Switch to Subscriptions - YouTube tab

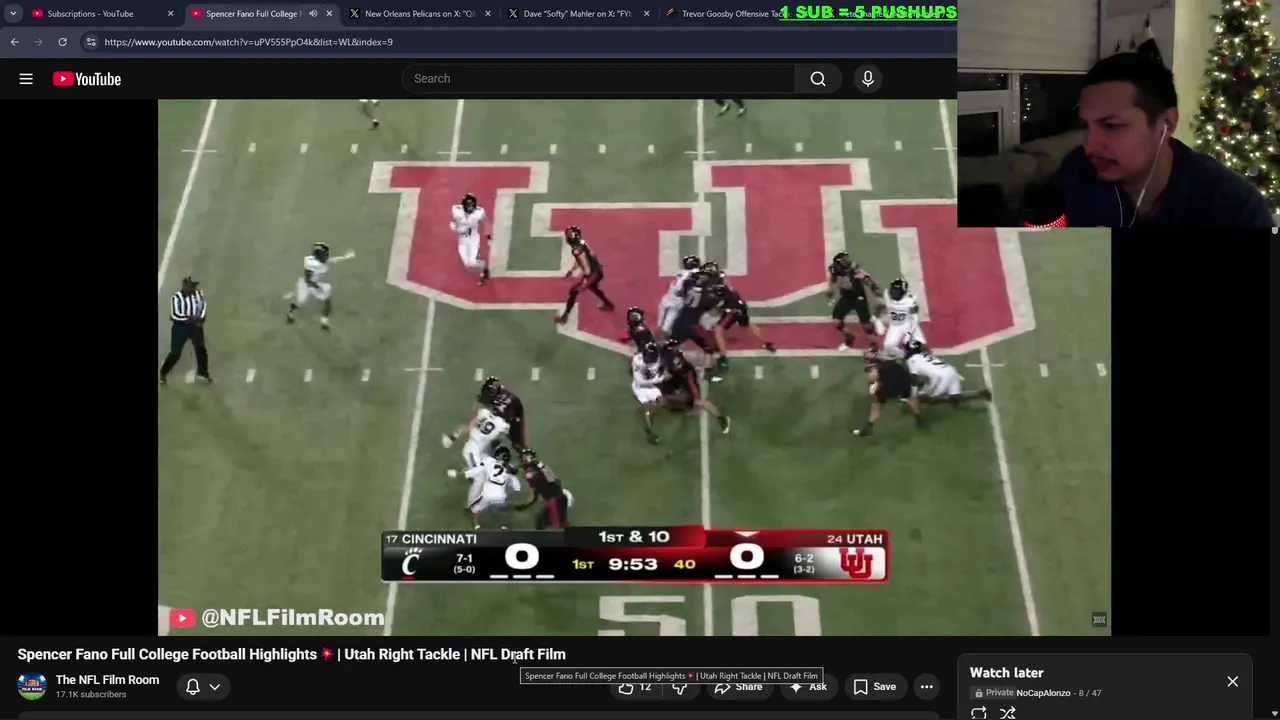100,14
